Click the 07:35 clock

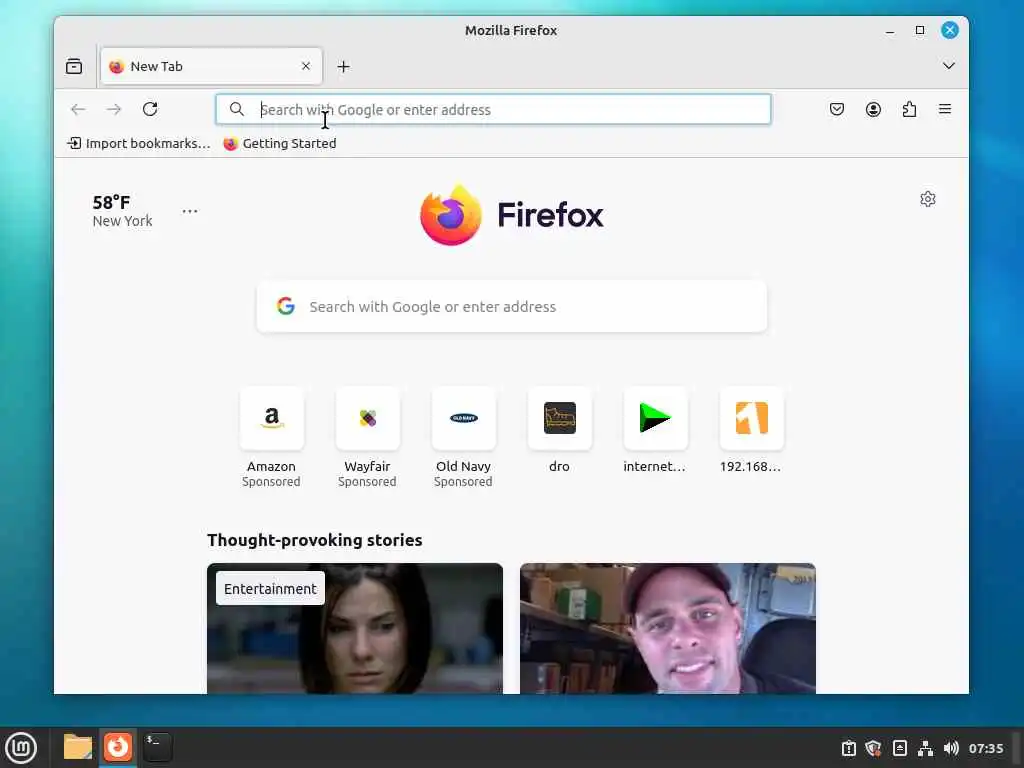coord(985,748)
